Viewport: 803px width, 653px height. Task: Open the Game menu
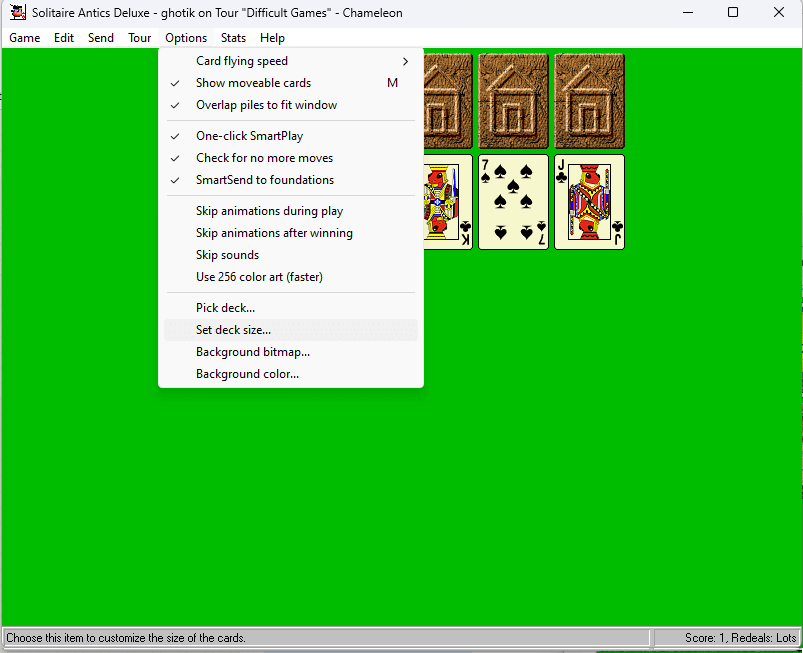25,38
